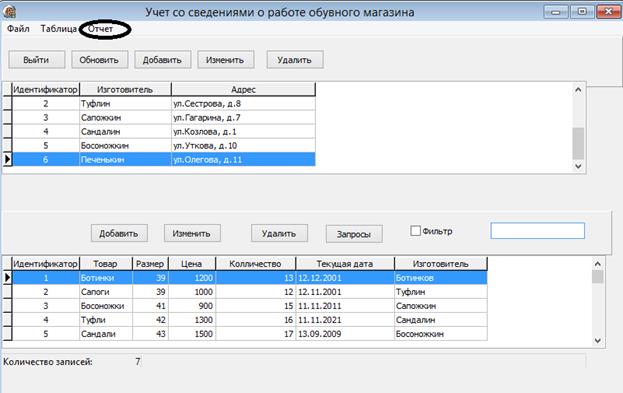The height and width of the screenshot is (393, 623).
Task: Select the Печенькин cell
Action: coord(125,160)
